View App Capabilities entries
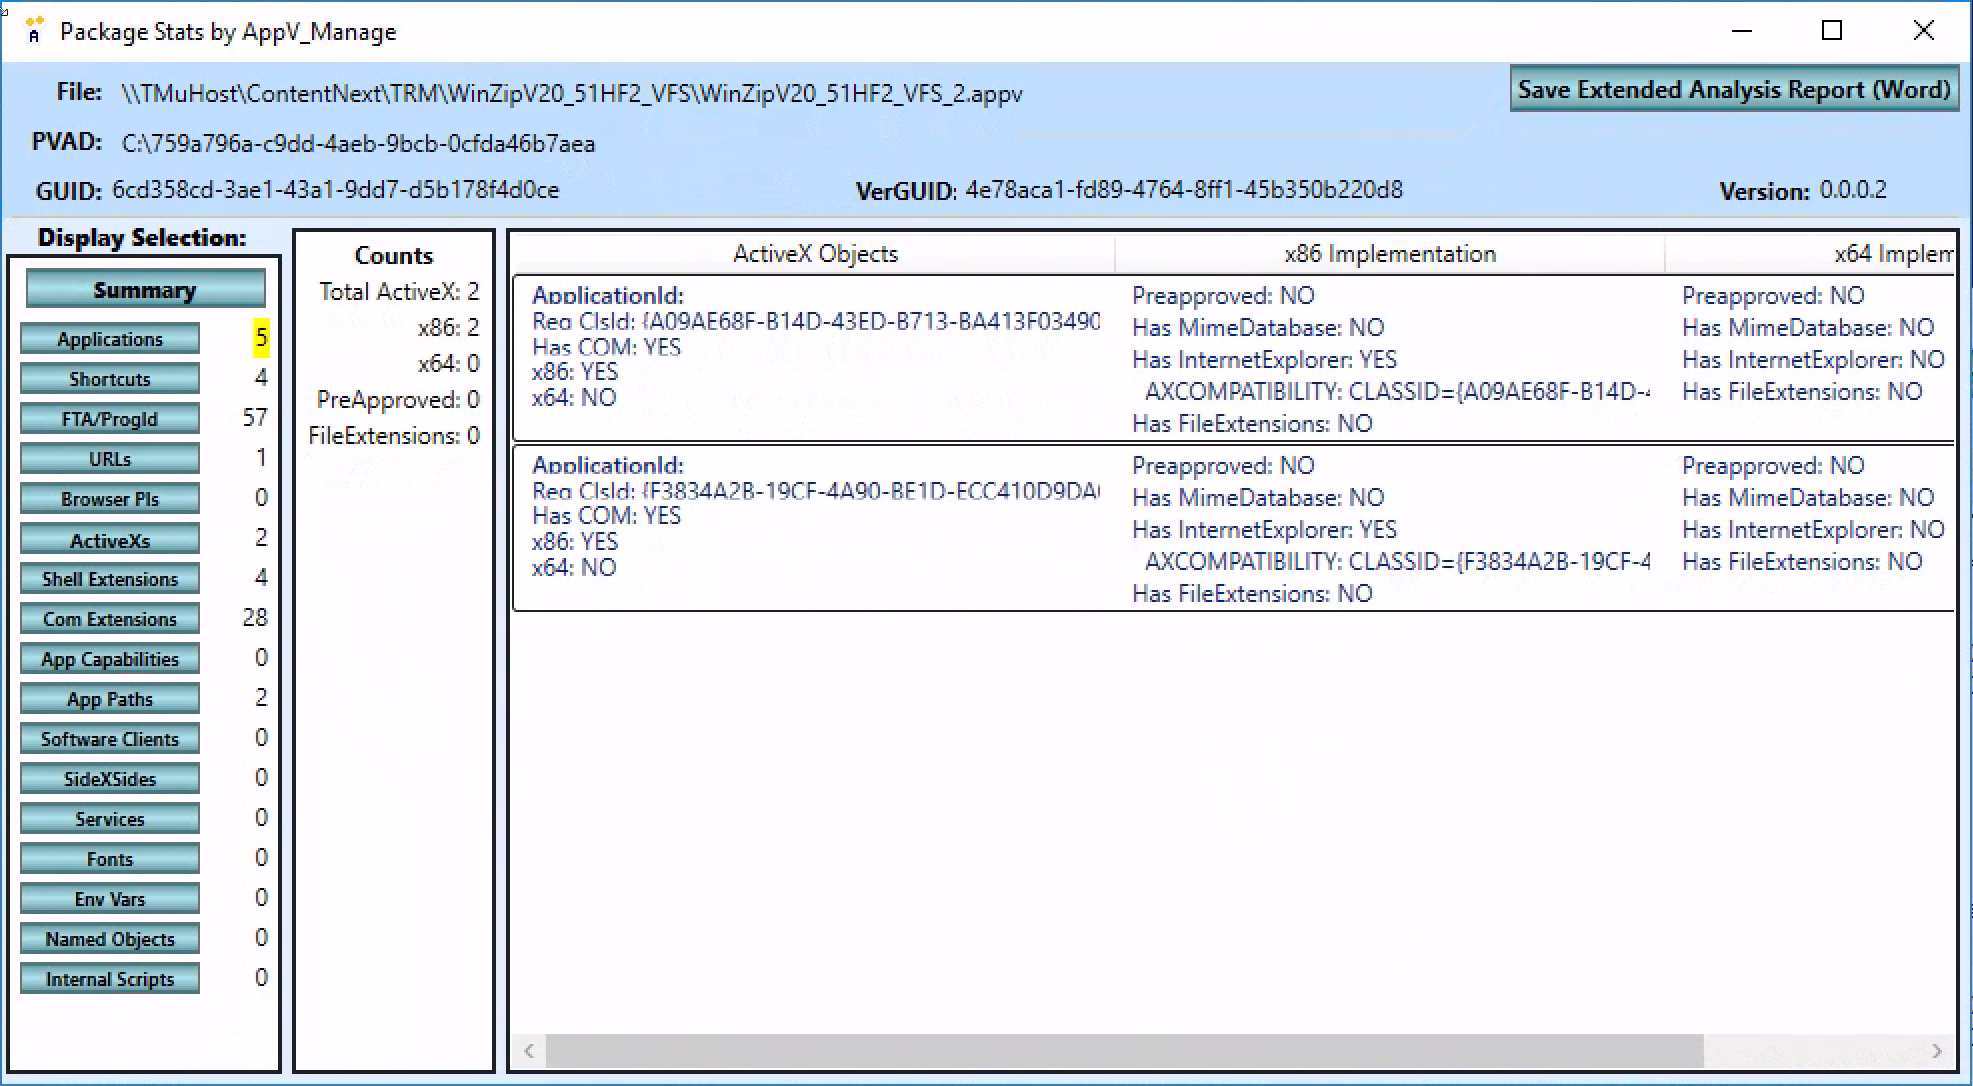This screenshot has height=1086, width=1973. pos(110,659)
